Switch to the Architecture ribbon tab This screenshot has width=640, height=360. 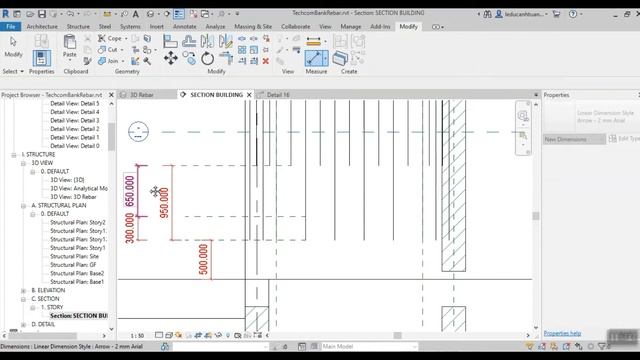42,27
